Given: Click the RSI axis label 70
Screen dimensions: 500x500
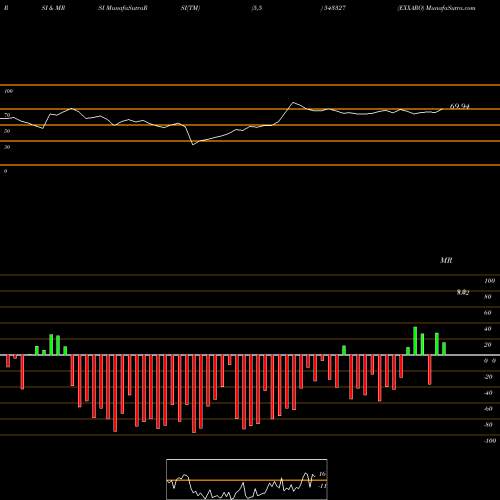Looking at the screenshot, I should [x=7, y=115].
